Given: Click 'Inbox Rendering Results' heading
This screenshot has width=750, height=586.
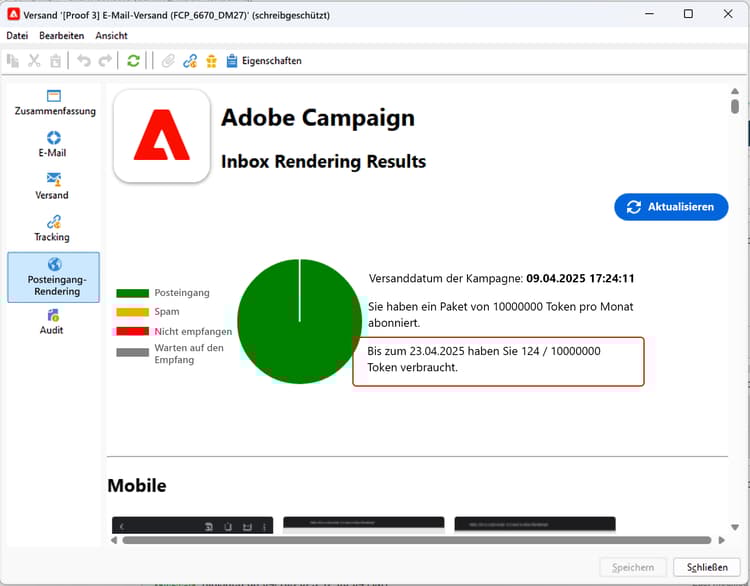Looking at the screenshot, I should pos(323,162).
